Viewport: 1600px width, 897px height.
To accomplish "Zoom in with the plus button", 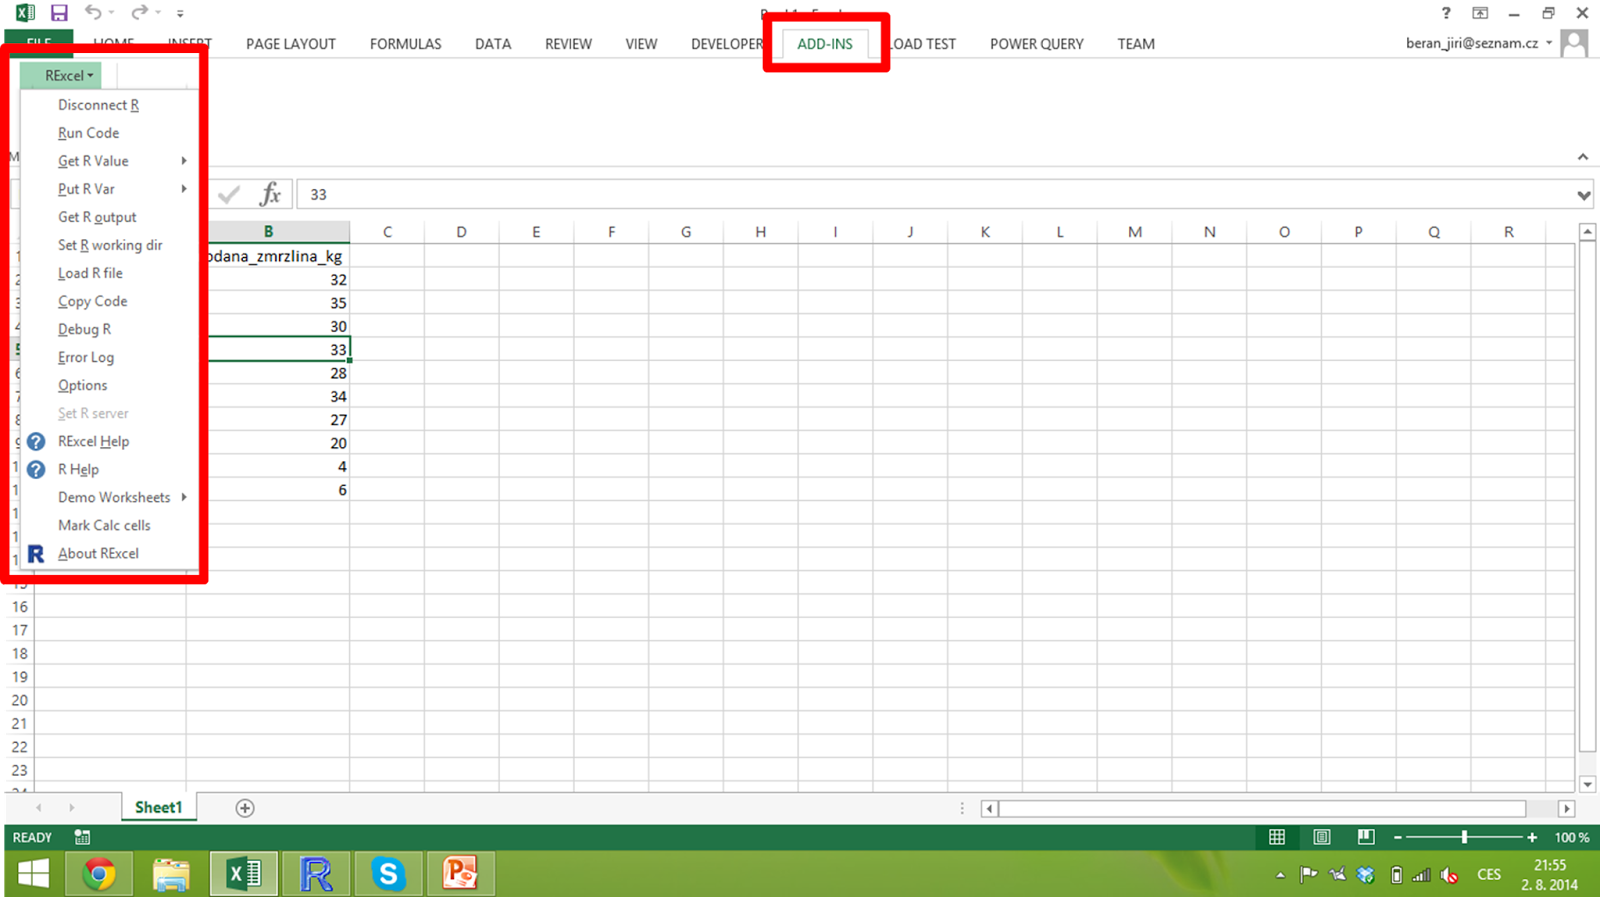I will [x=1532, y=837].
